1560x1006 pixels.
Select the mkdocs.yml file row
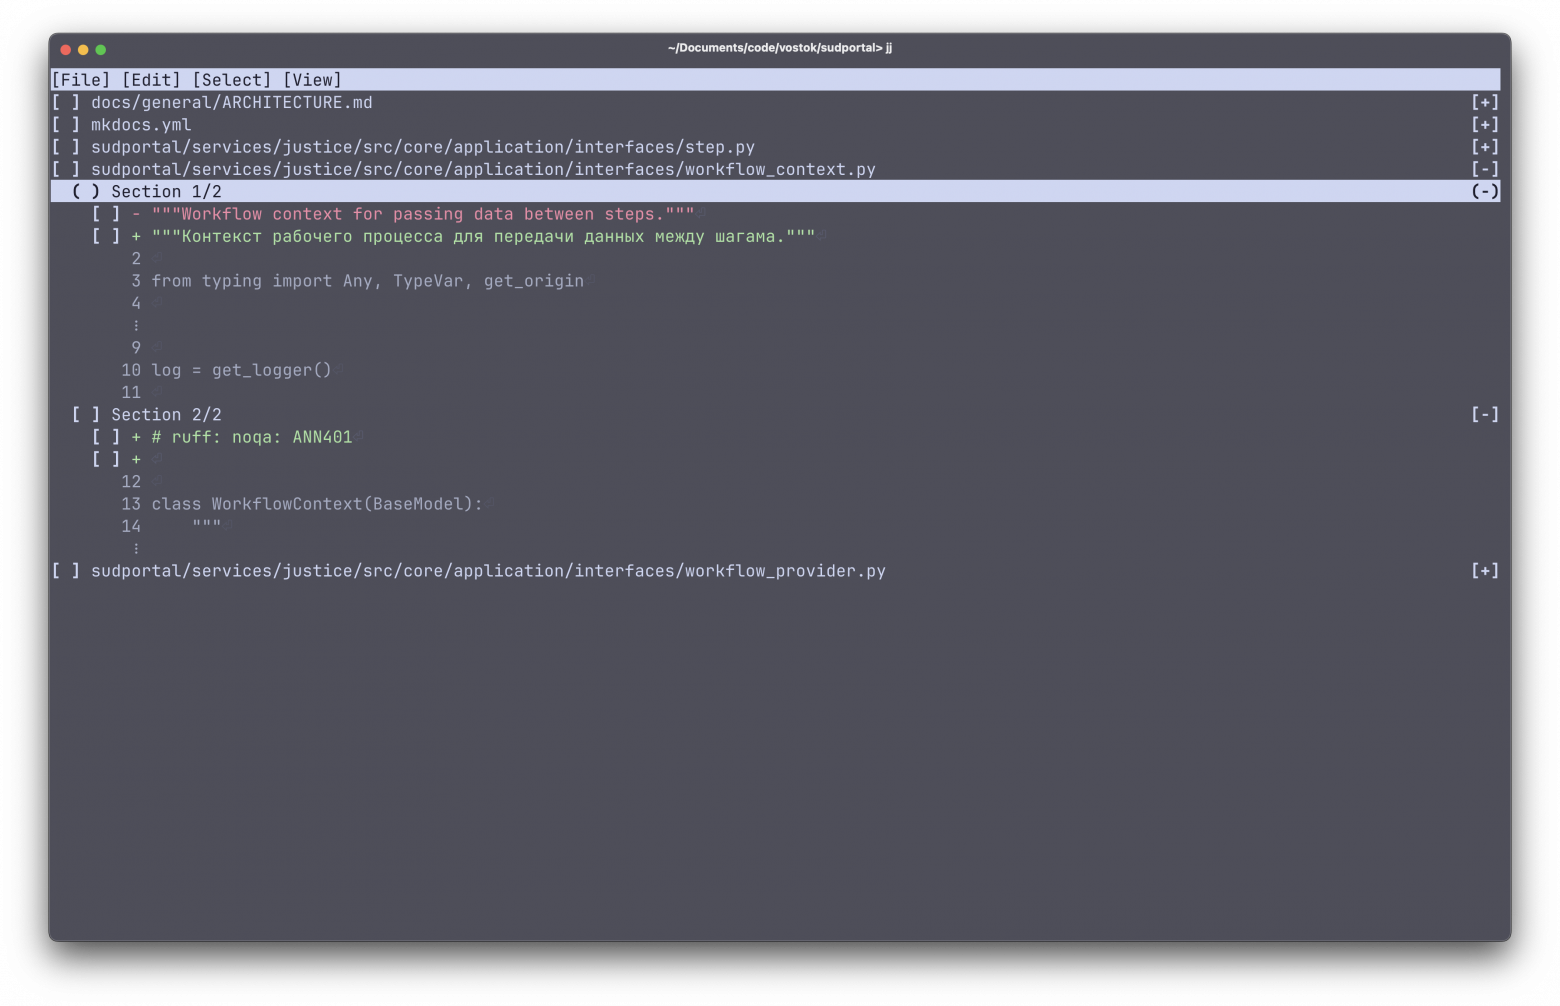tap(775, 125)
